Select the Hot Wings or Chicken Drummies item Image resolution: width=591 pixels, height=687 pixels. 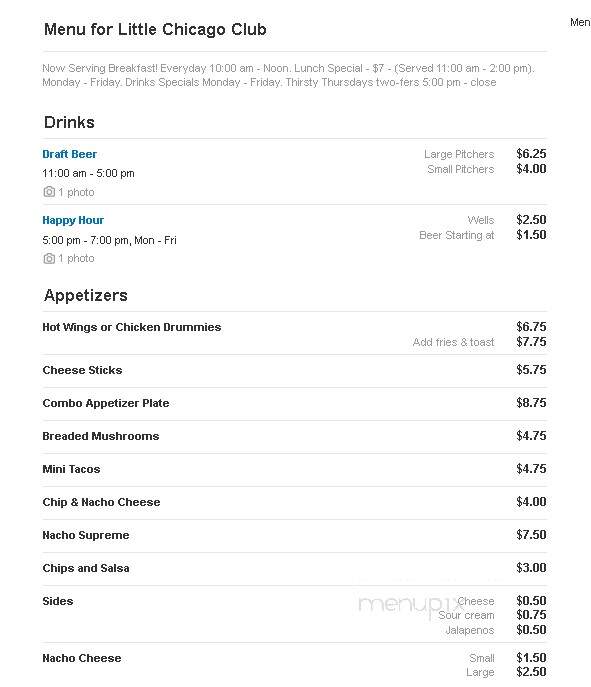pos(131,327)
